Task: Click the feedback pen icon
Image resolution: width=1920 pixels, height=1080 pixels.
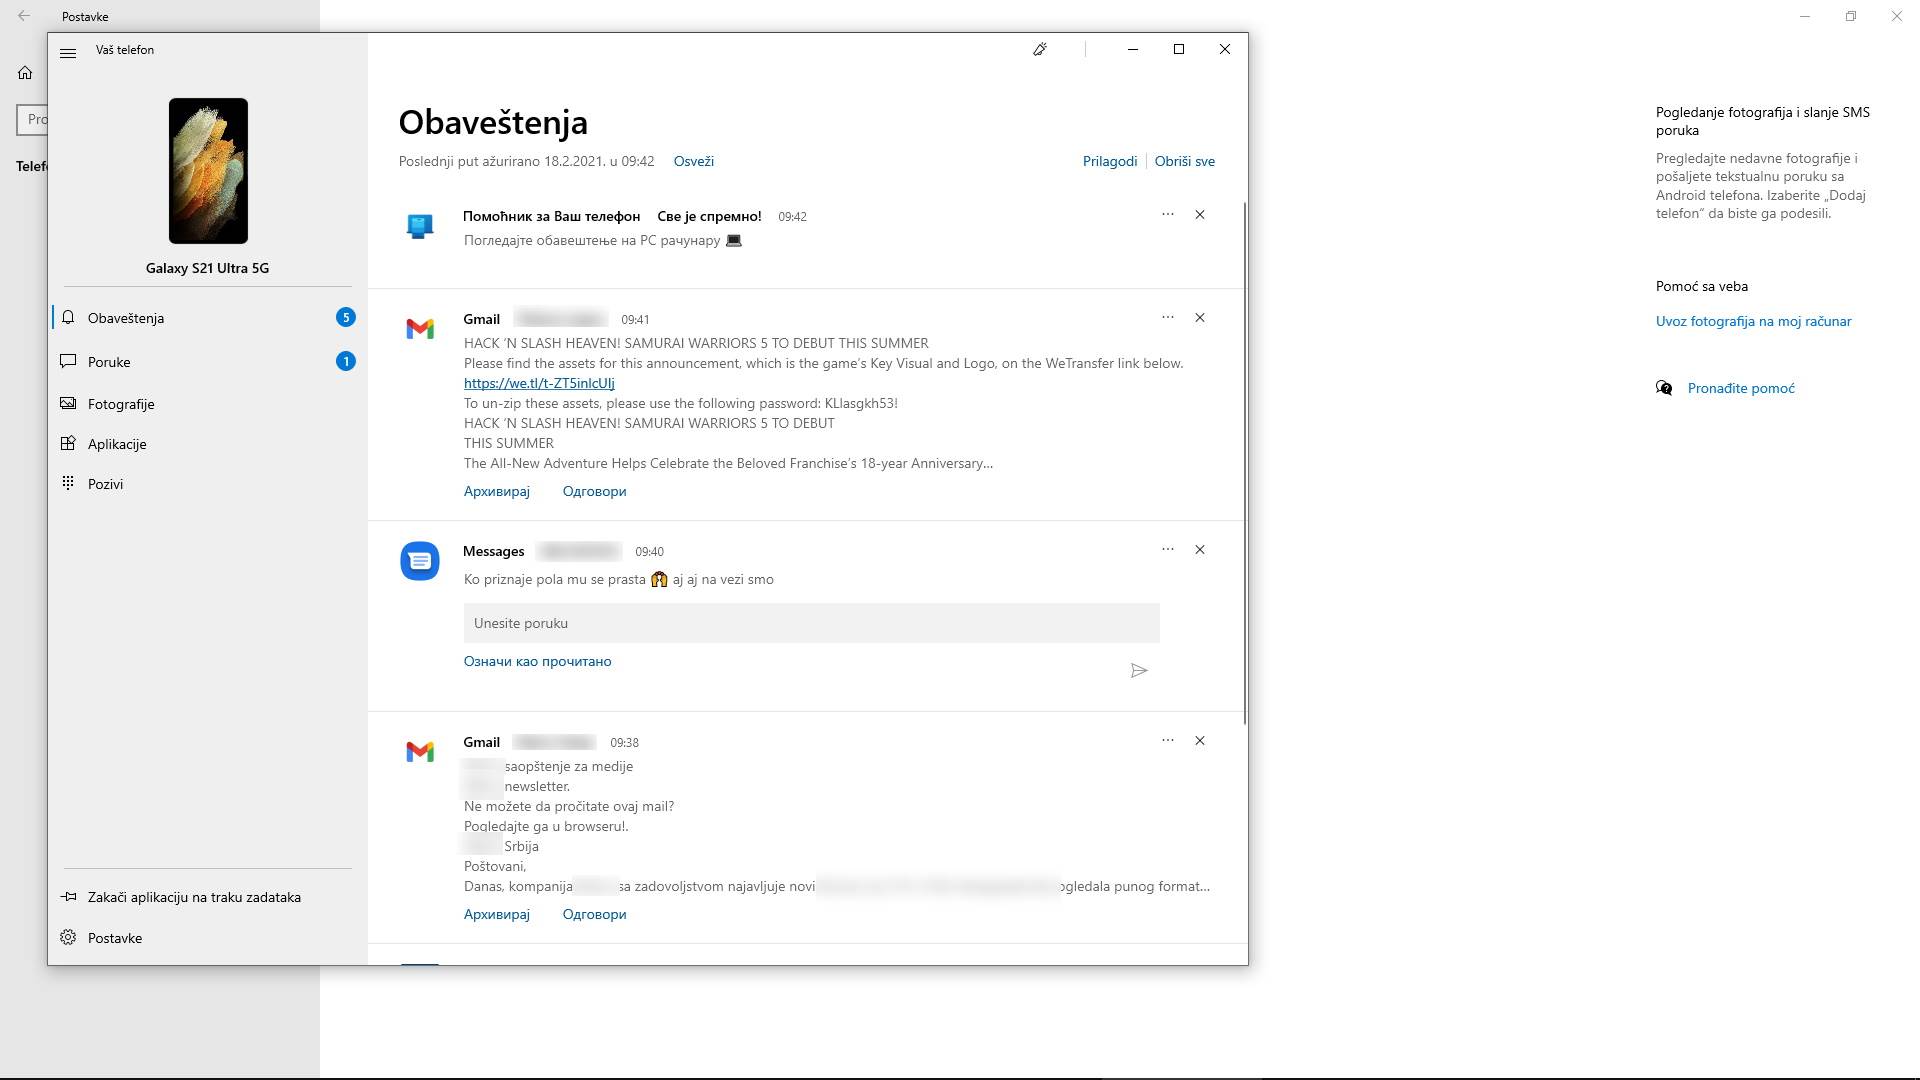Action: point(1040,48)
